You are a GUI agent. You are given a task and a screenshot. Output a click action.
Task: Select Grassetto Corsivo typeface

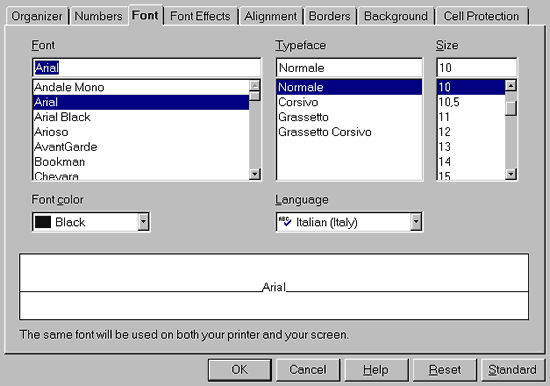tap(349, 132)
